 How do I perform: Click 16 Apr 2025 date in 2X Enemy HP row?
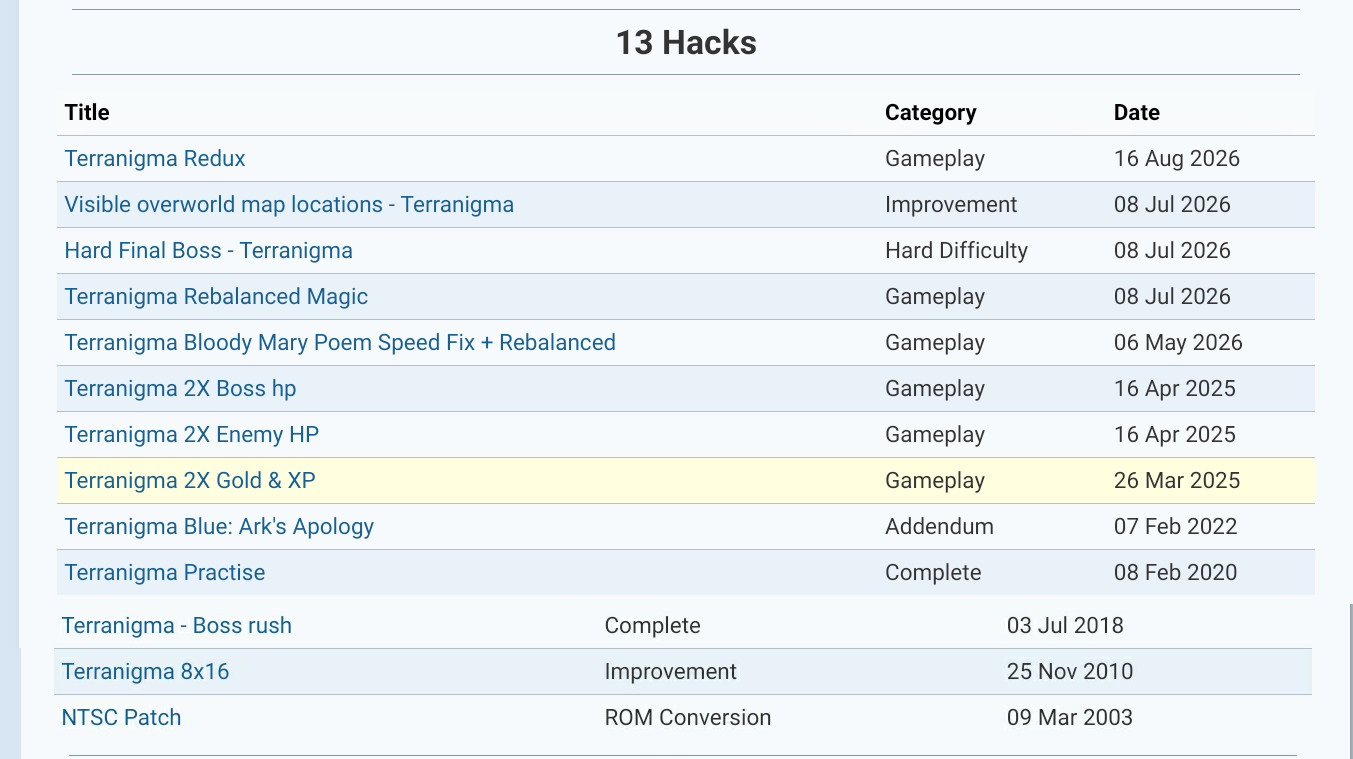[x=1175, y=434]
